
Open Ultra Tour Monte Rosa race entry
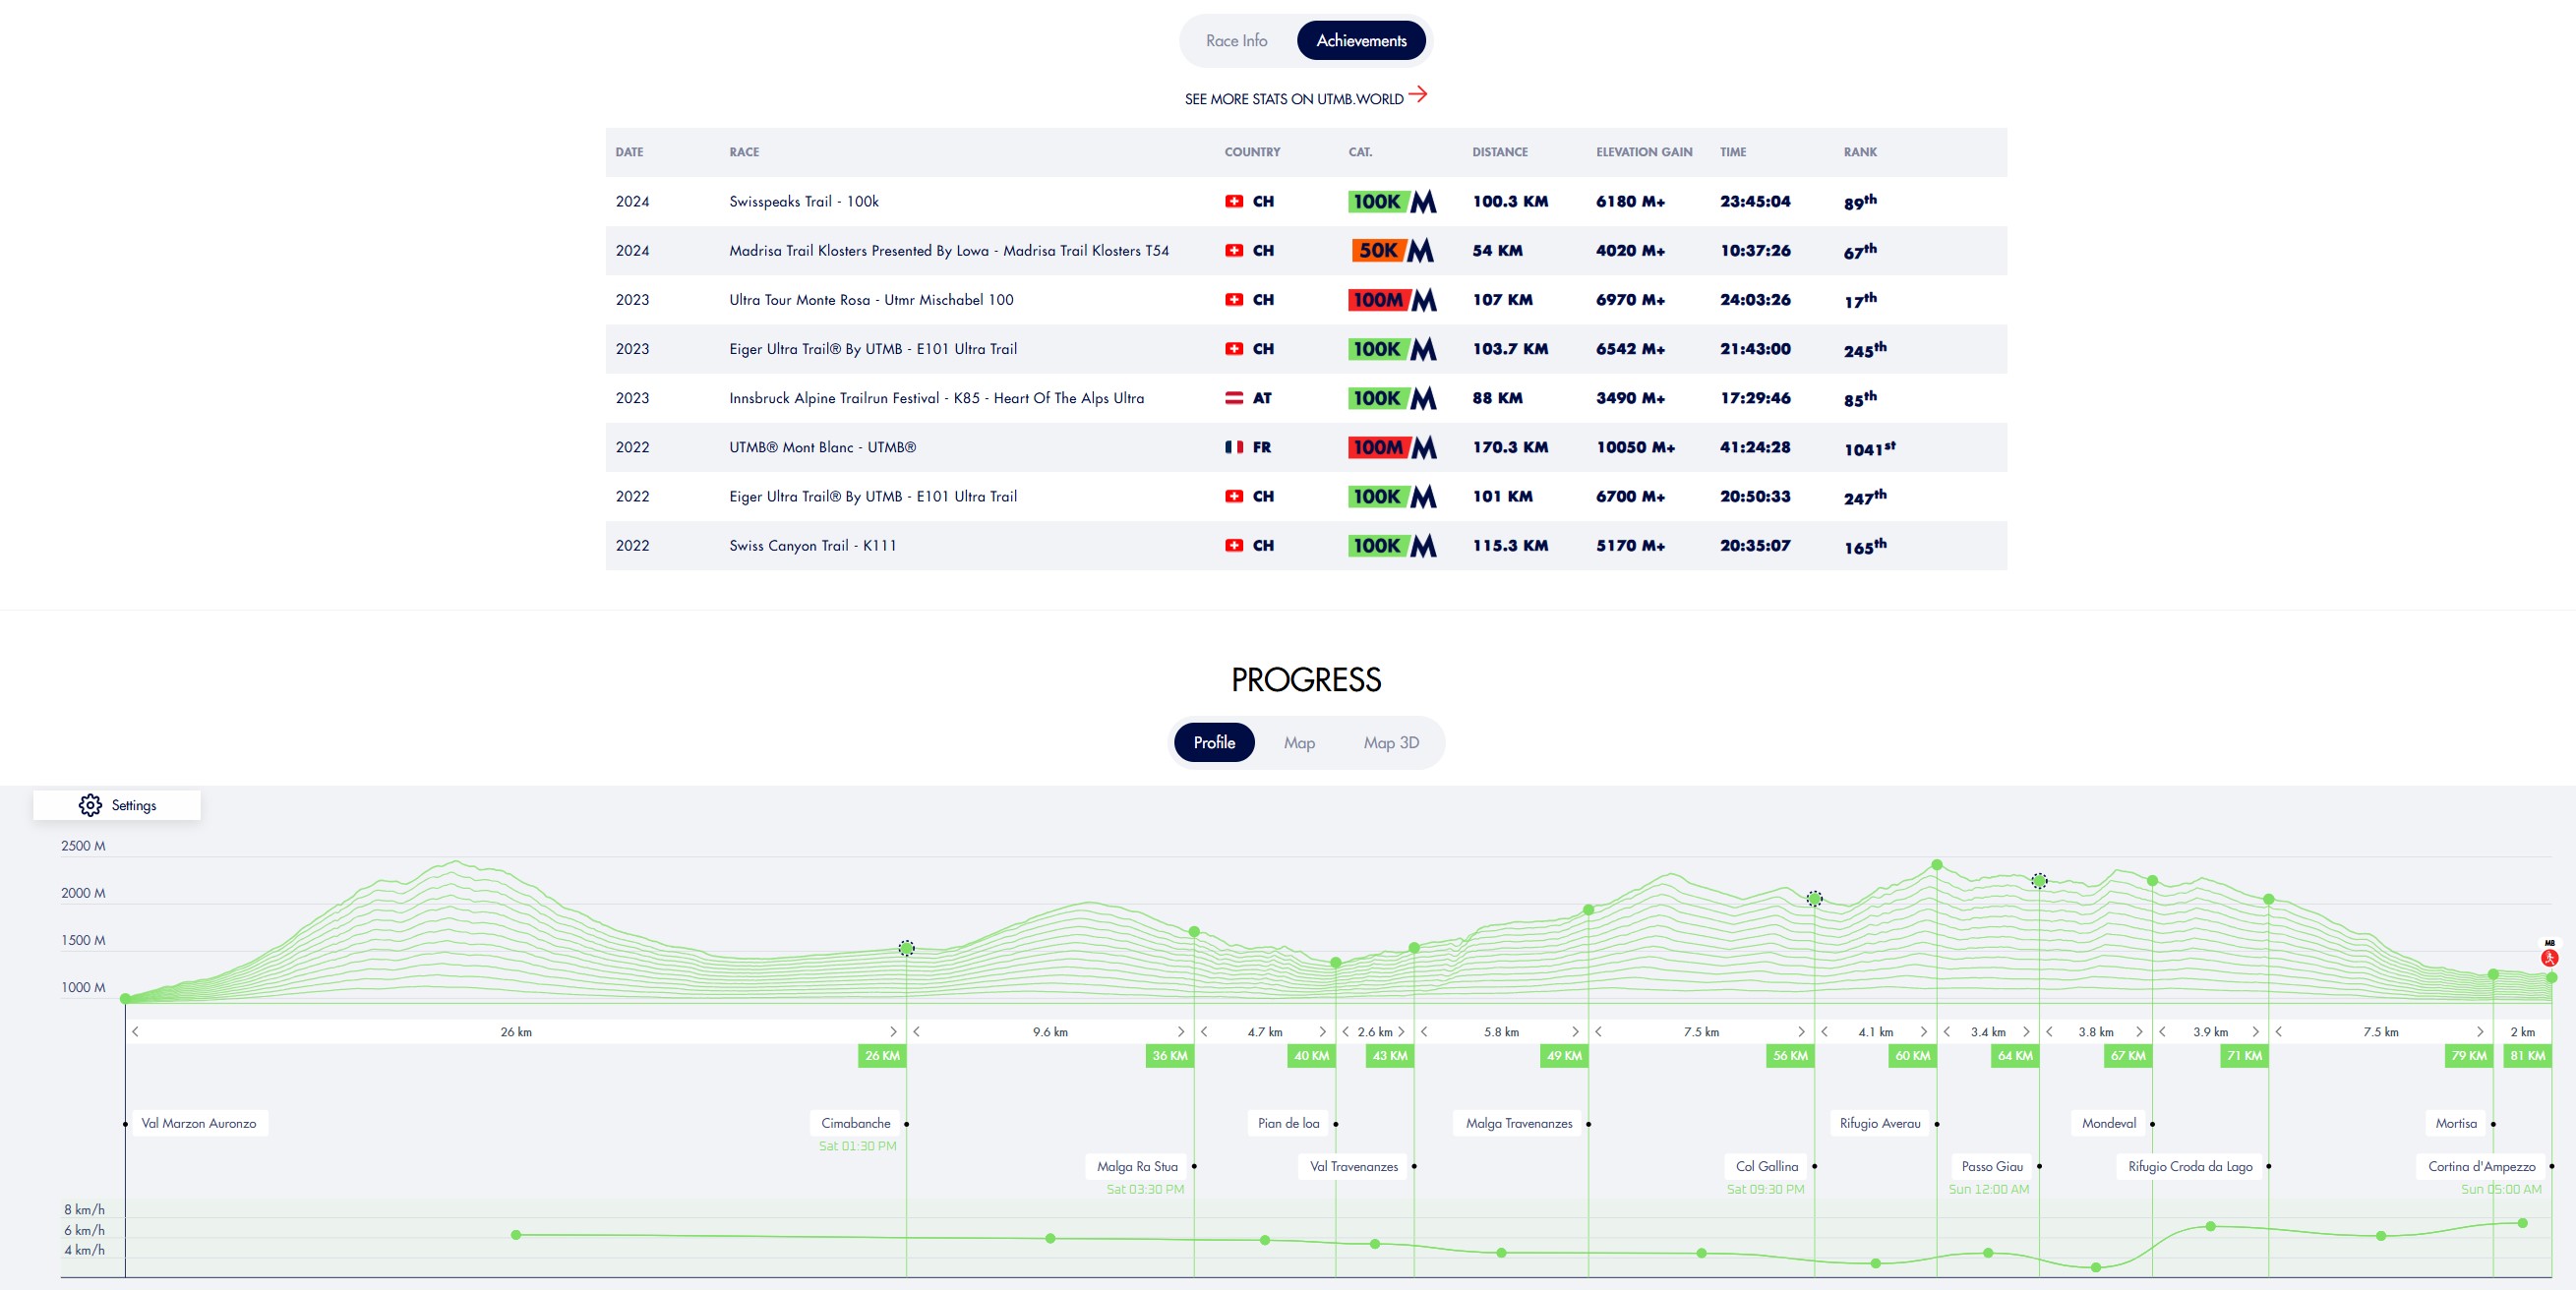[871, 300]
